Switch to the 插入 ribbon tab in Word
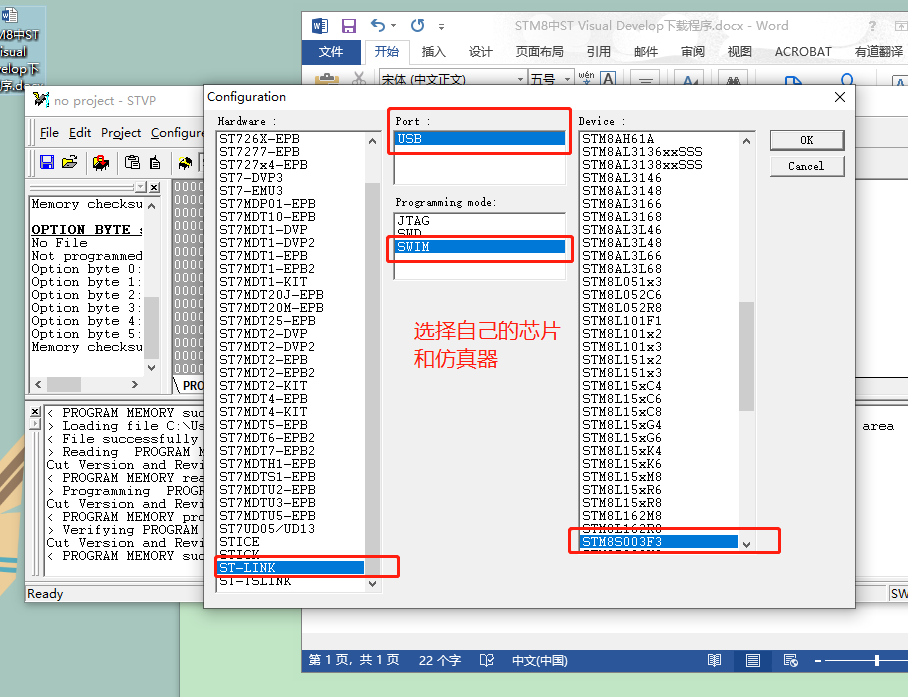 click(x=433, y=52)
